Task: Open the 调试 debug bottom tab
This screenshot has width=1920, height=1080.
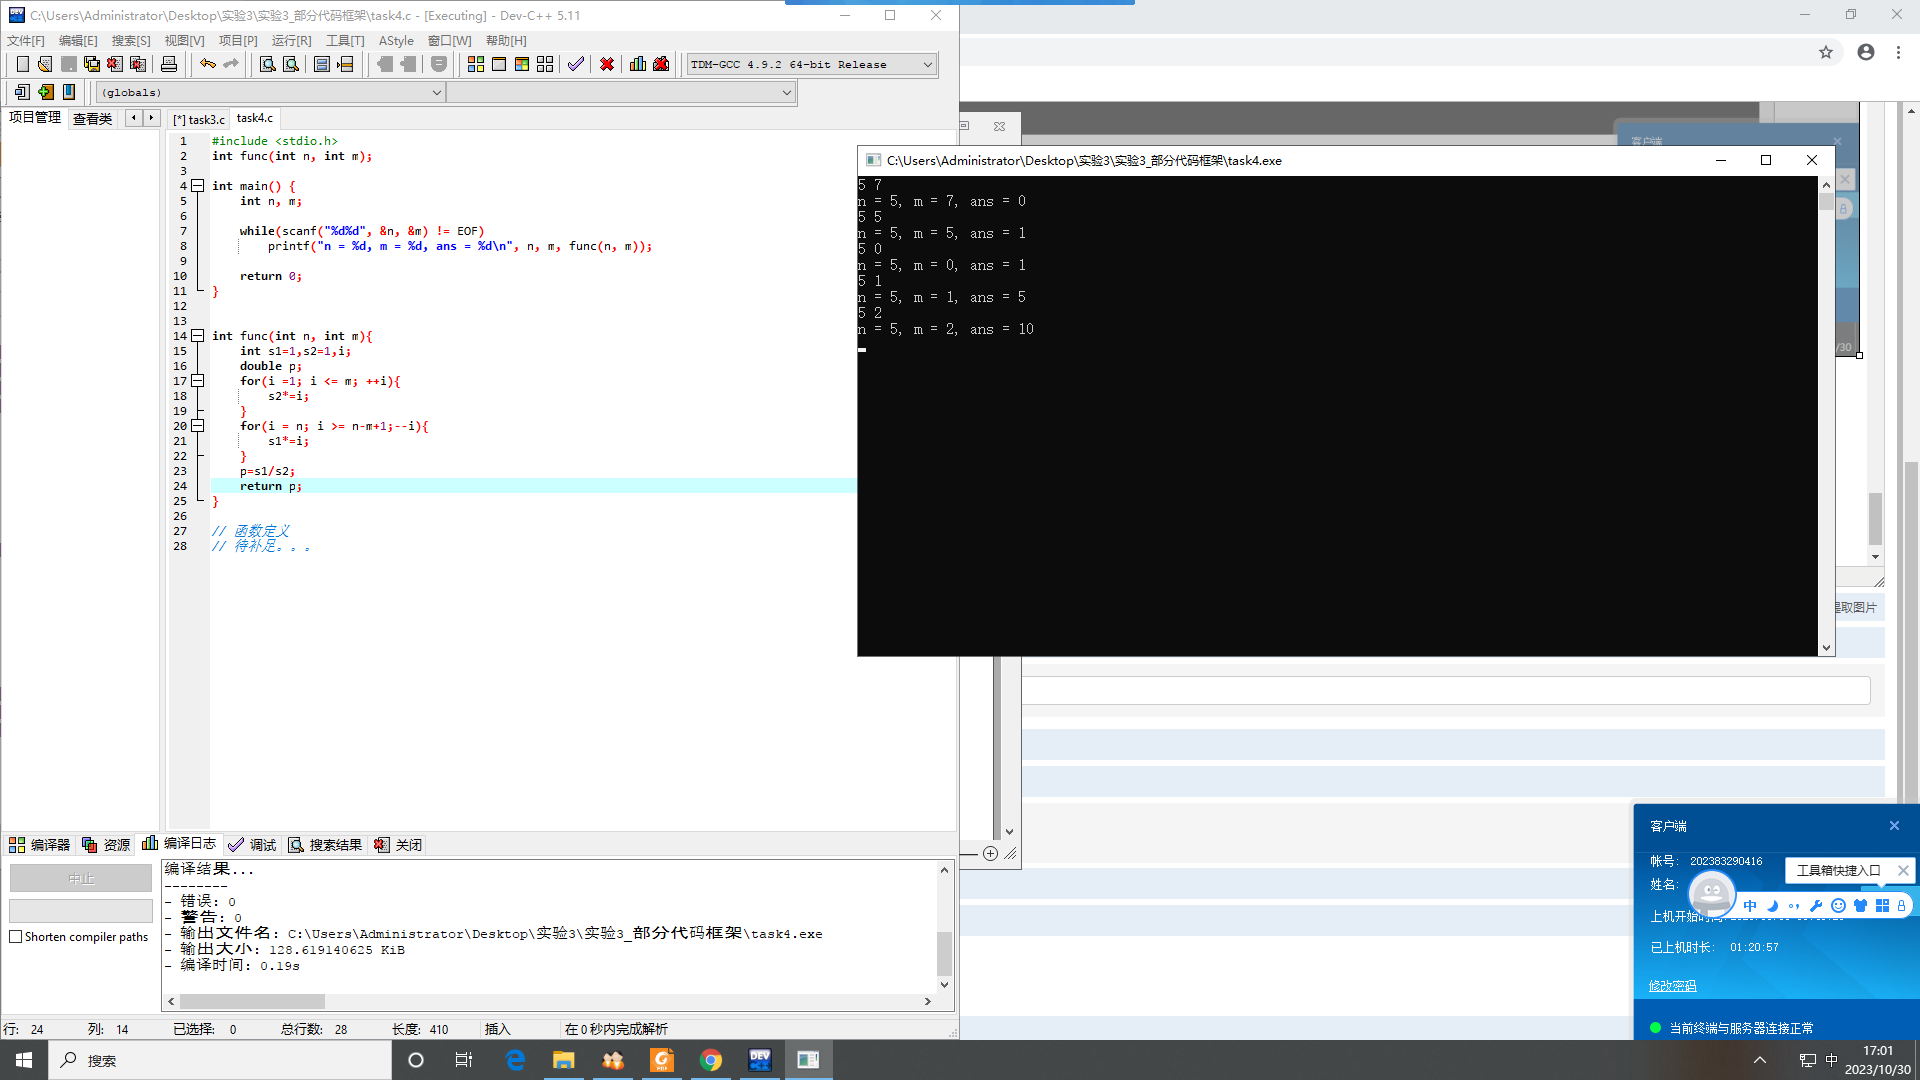Action: (x=253, y=845)
